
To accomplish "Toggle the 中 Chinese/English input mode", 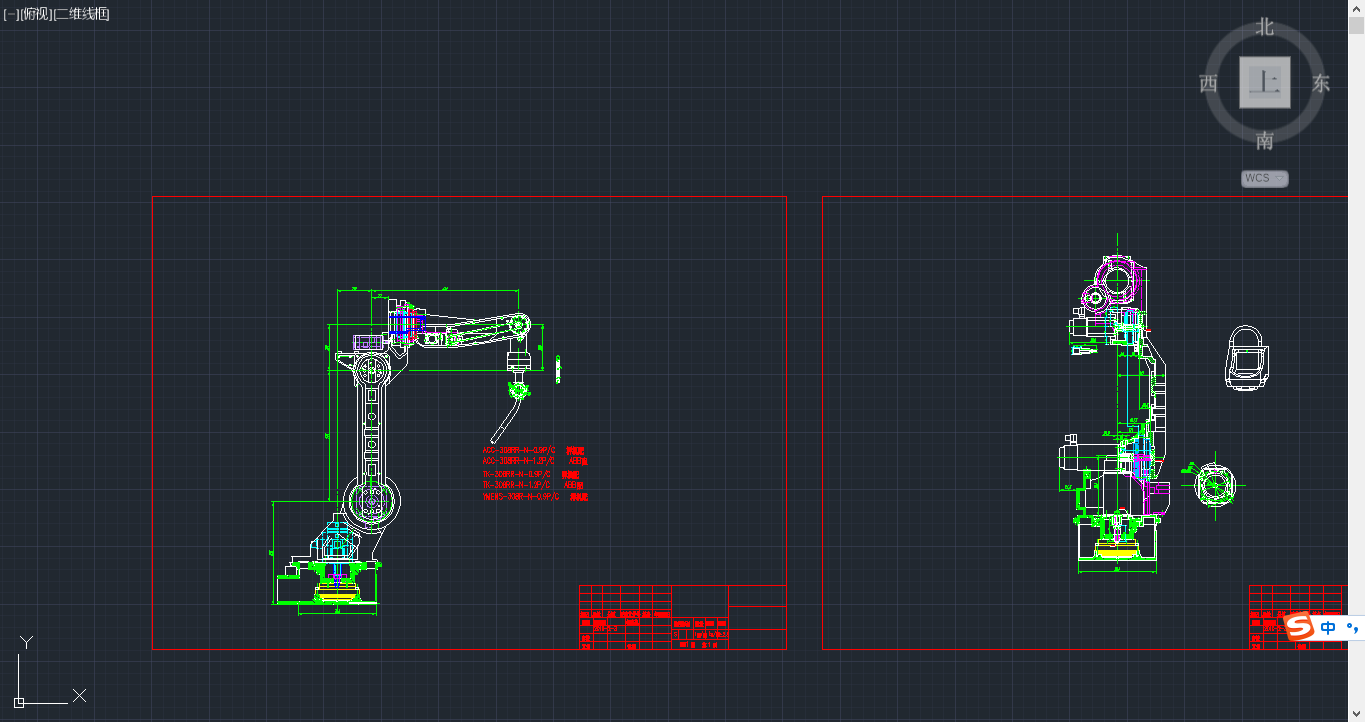I will (x=1328, y=628).
